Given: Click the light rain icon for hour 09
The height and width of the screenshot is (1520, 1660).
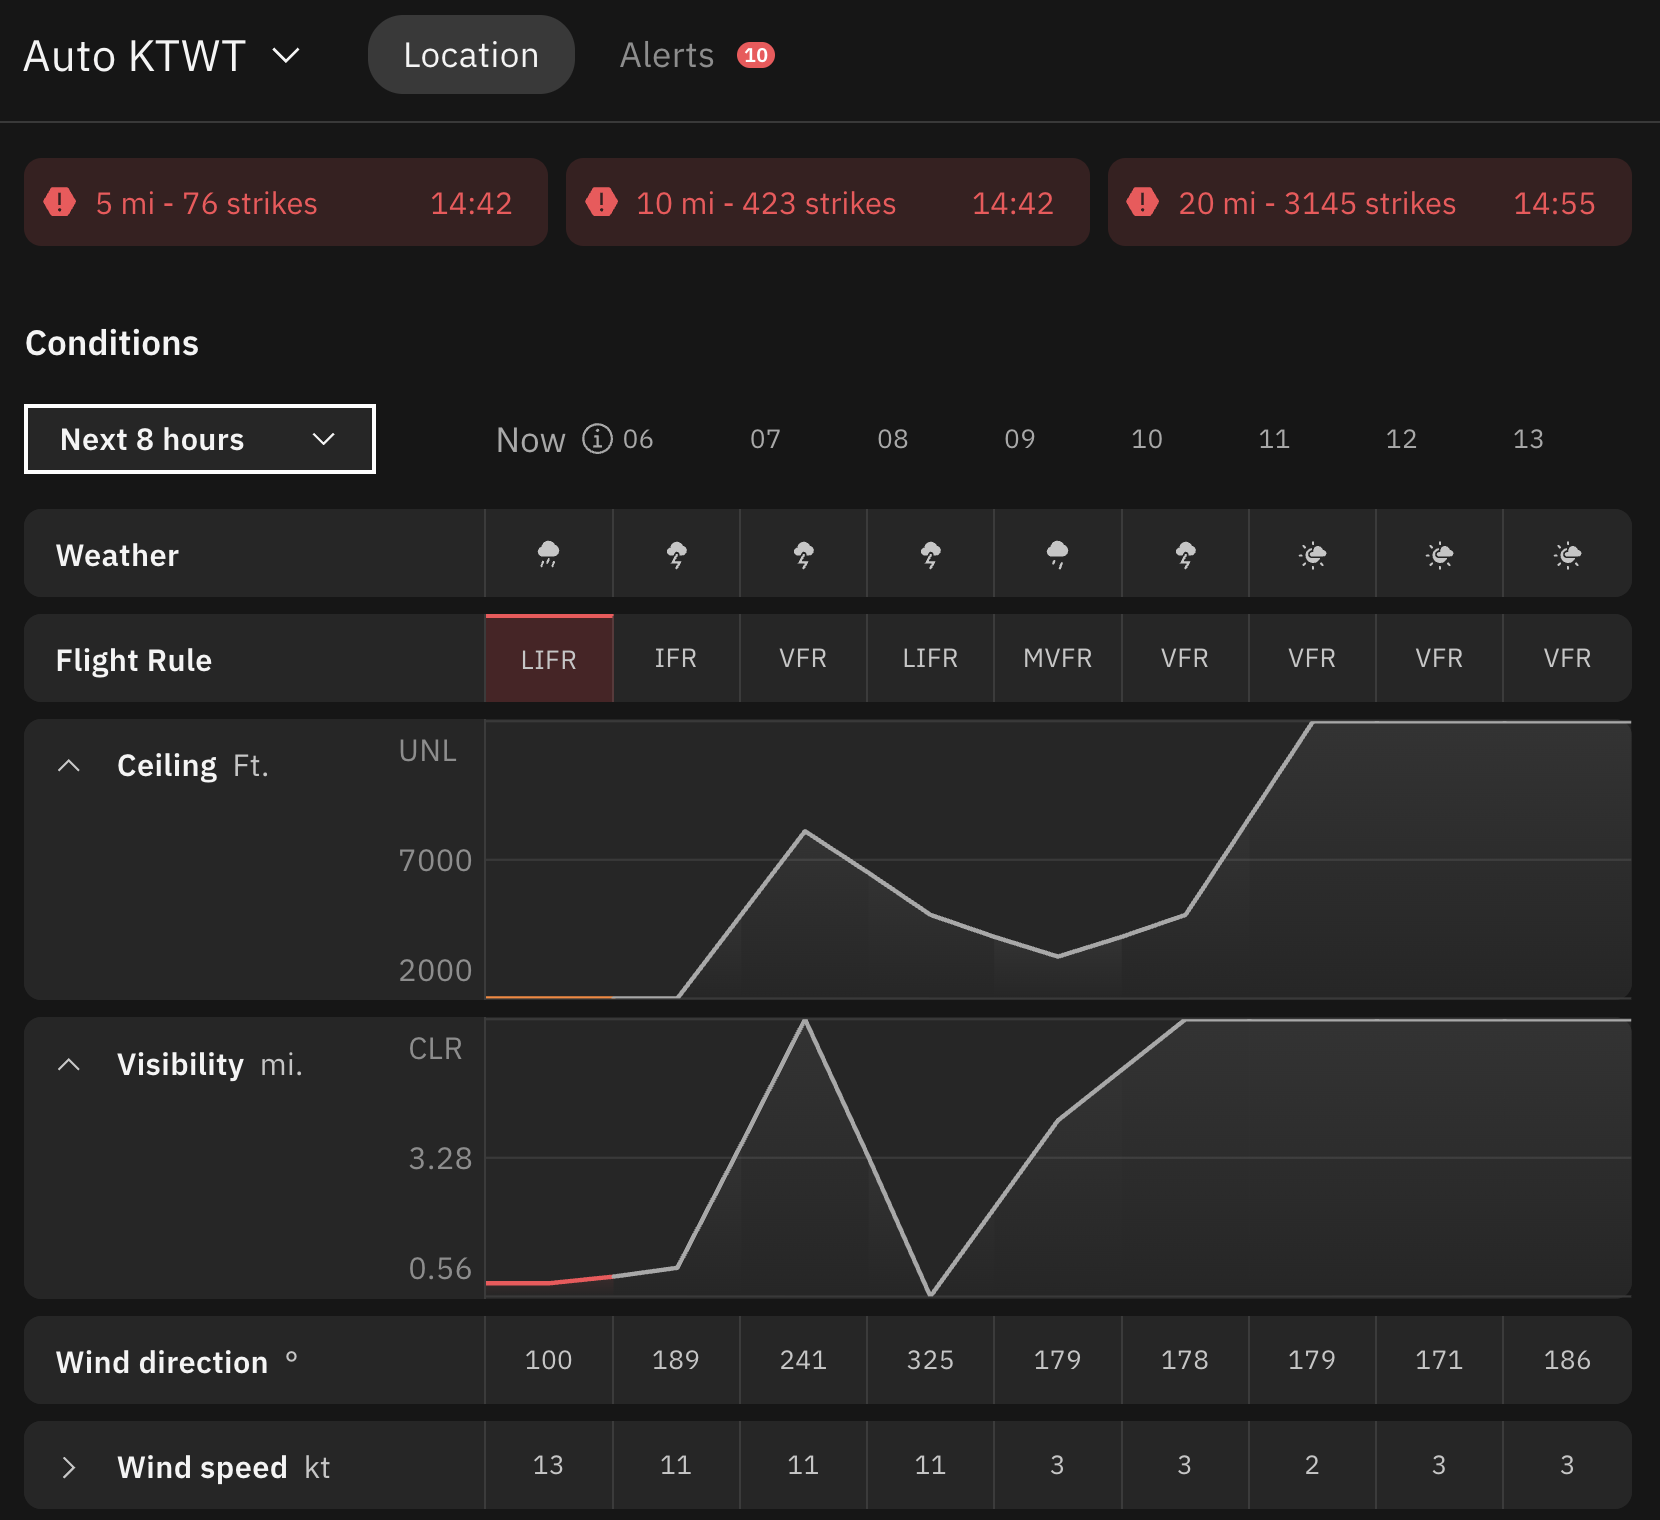Looking at the screenshot, I should [1057, 554].
